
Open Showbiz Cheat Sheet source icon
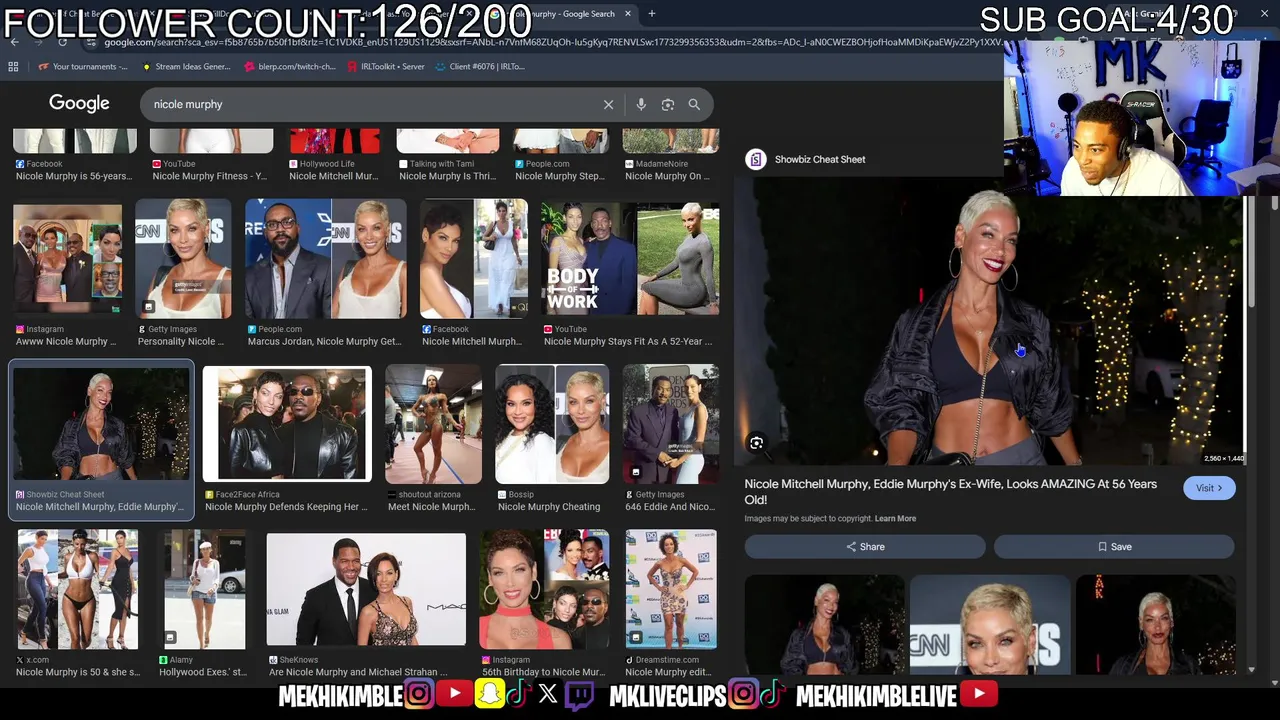point(756,159)
